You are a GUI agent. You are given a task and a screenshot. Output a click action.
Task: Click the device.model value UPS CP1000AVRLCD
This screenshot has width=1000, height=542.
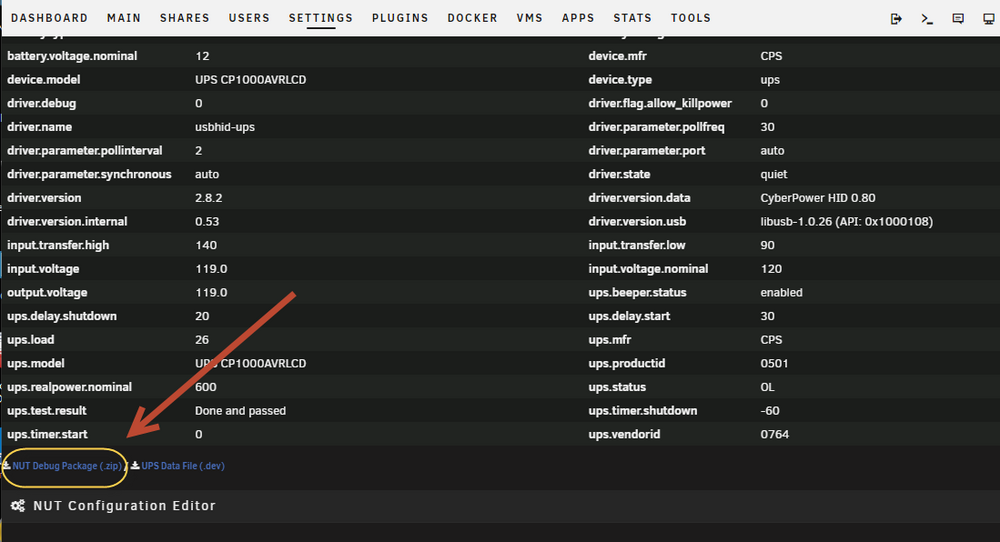click(x=251, y=80)
